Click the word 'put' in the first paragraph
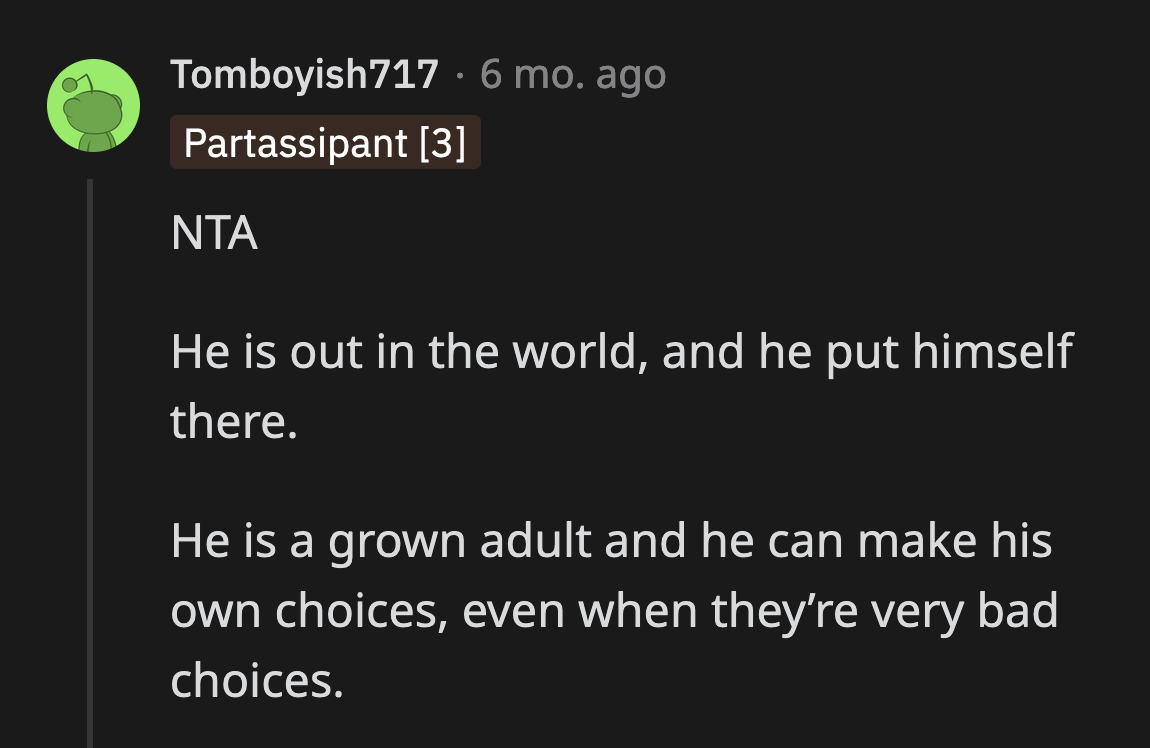Viewport: 1150px width, 748px height. 854,354
